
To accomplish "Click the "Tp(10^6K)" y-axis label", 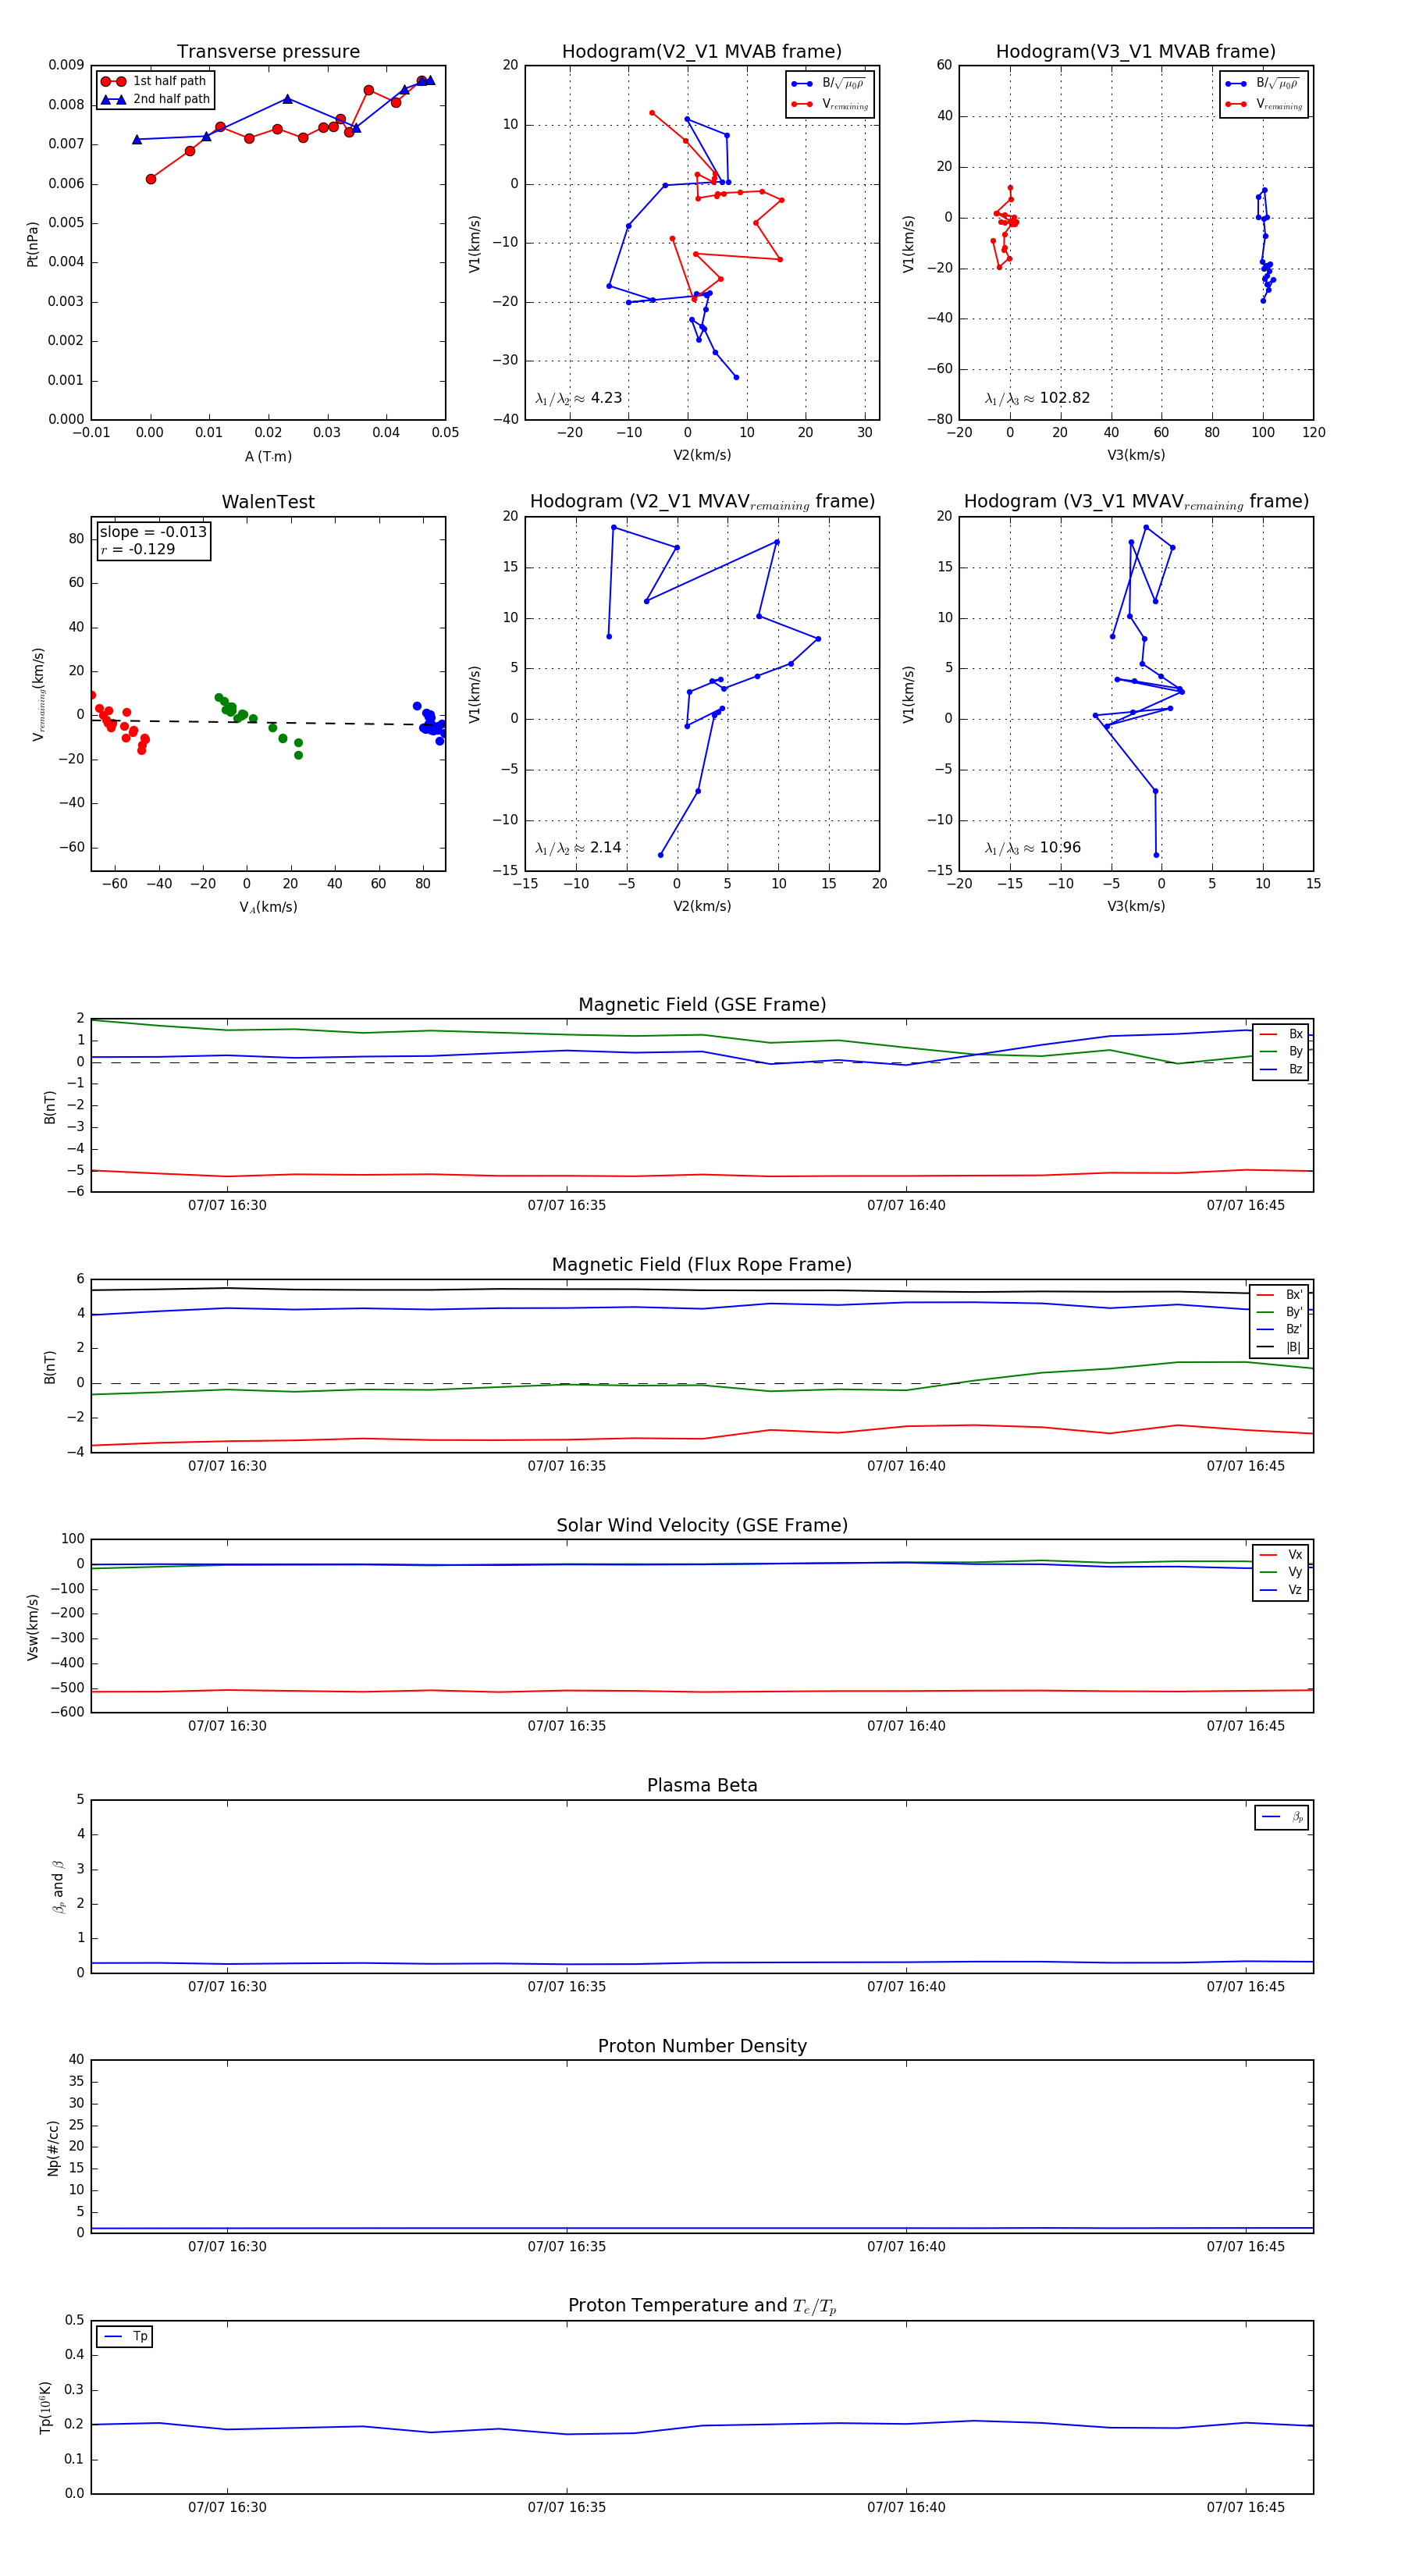I will click(45, 2407).
